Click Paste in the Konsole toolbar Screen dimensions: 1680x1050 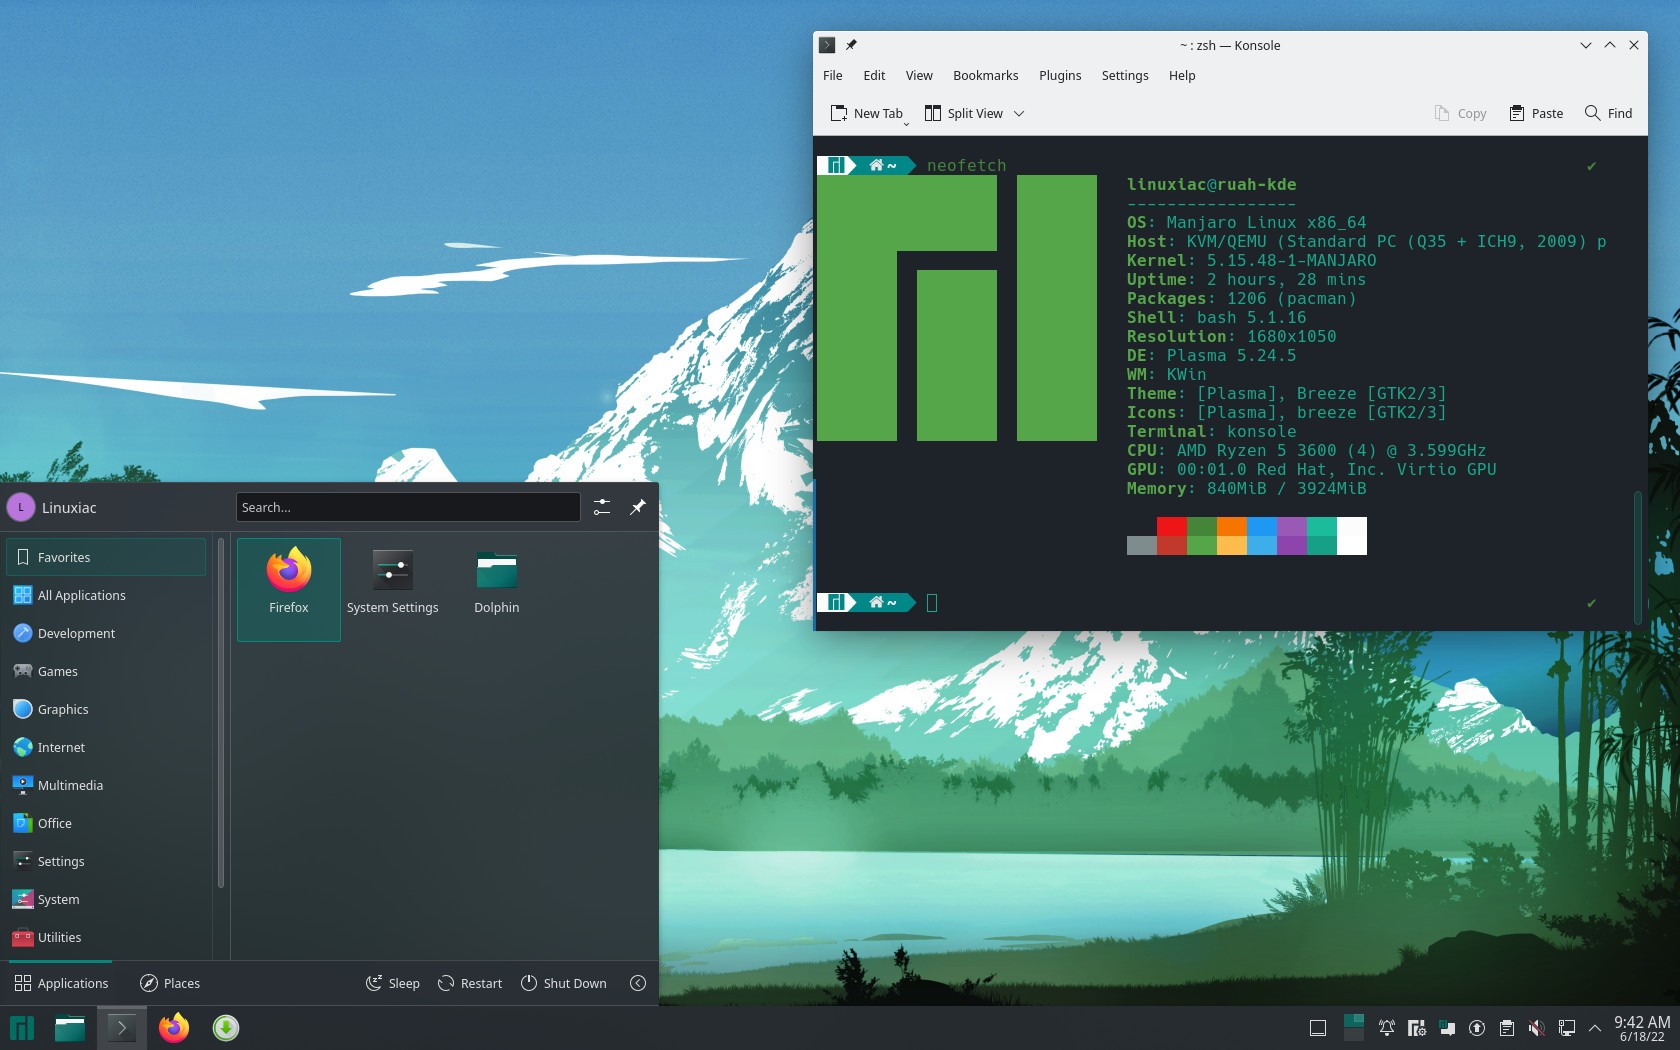tap(1535, 113)
